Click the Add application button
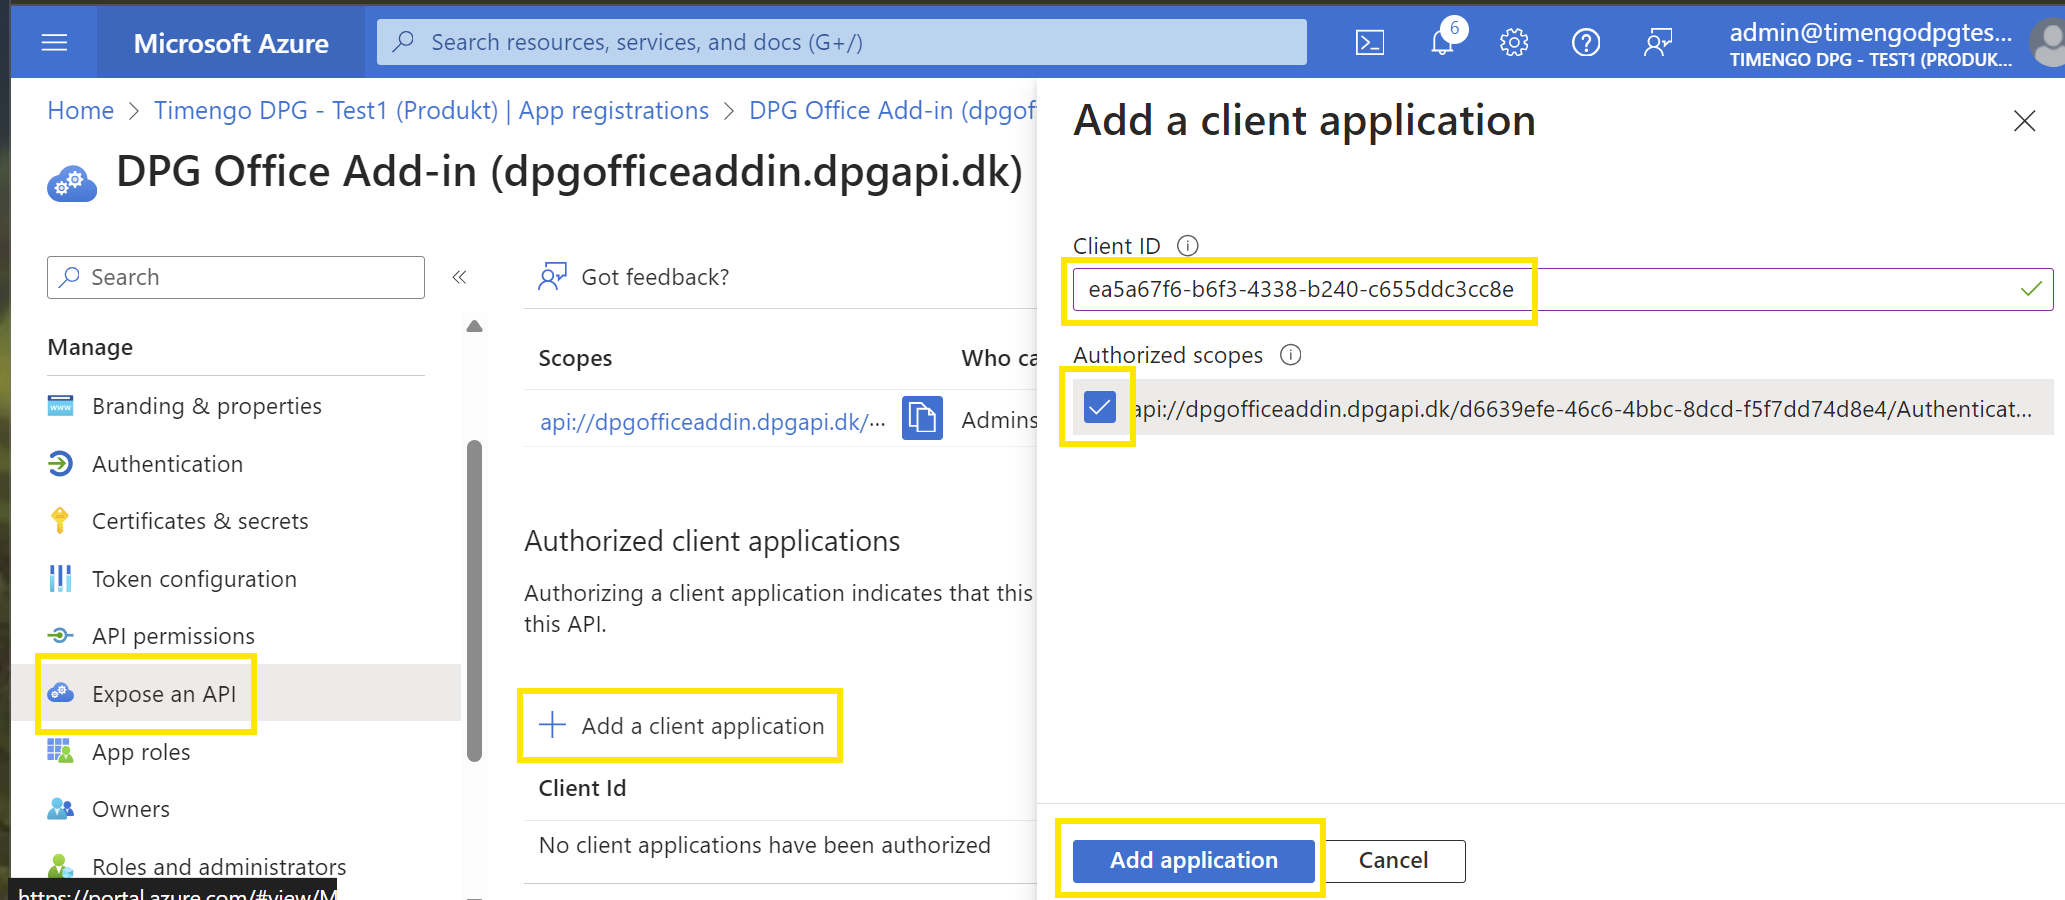Image resolution: width=2065 pixels, height=900 pixels. pyautogui.click(x=1193, y=861)
